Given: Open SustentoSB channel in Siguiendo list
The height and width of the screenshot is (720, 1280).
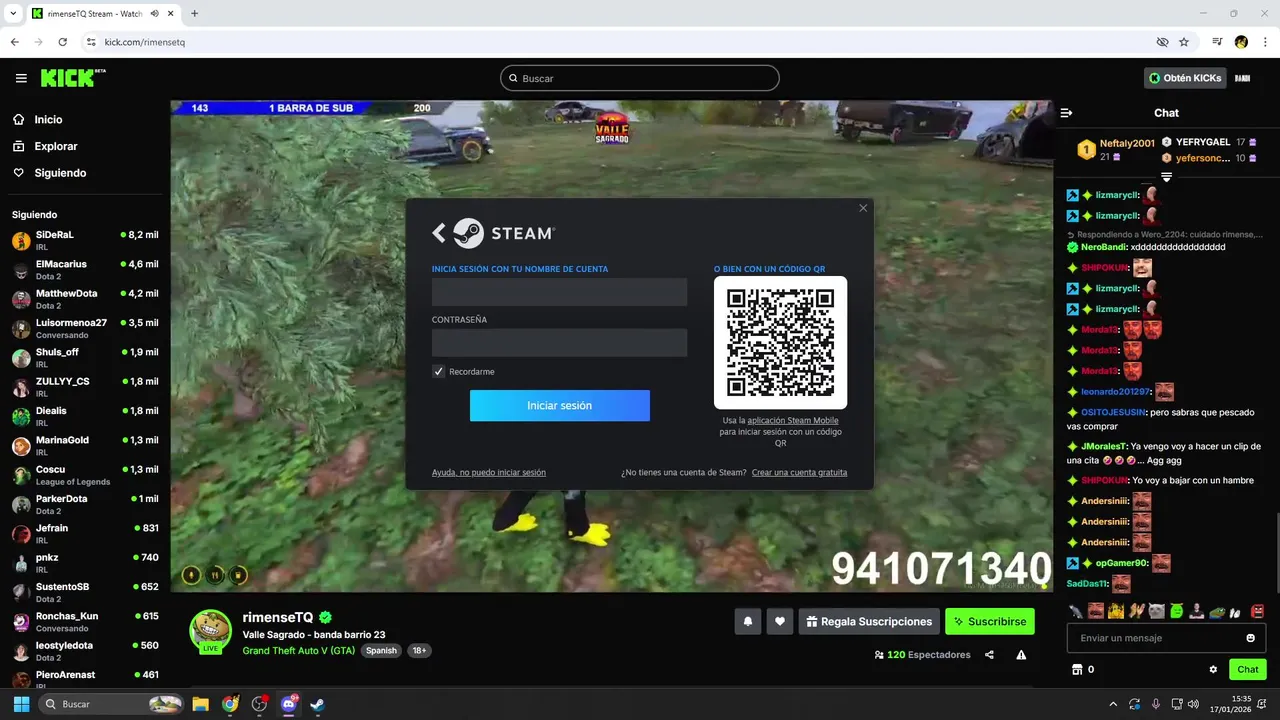Looking at the screenshot, I should click(85, 592).
